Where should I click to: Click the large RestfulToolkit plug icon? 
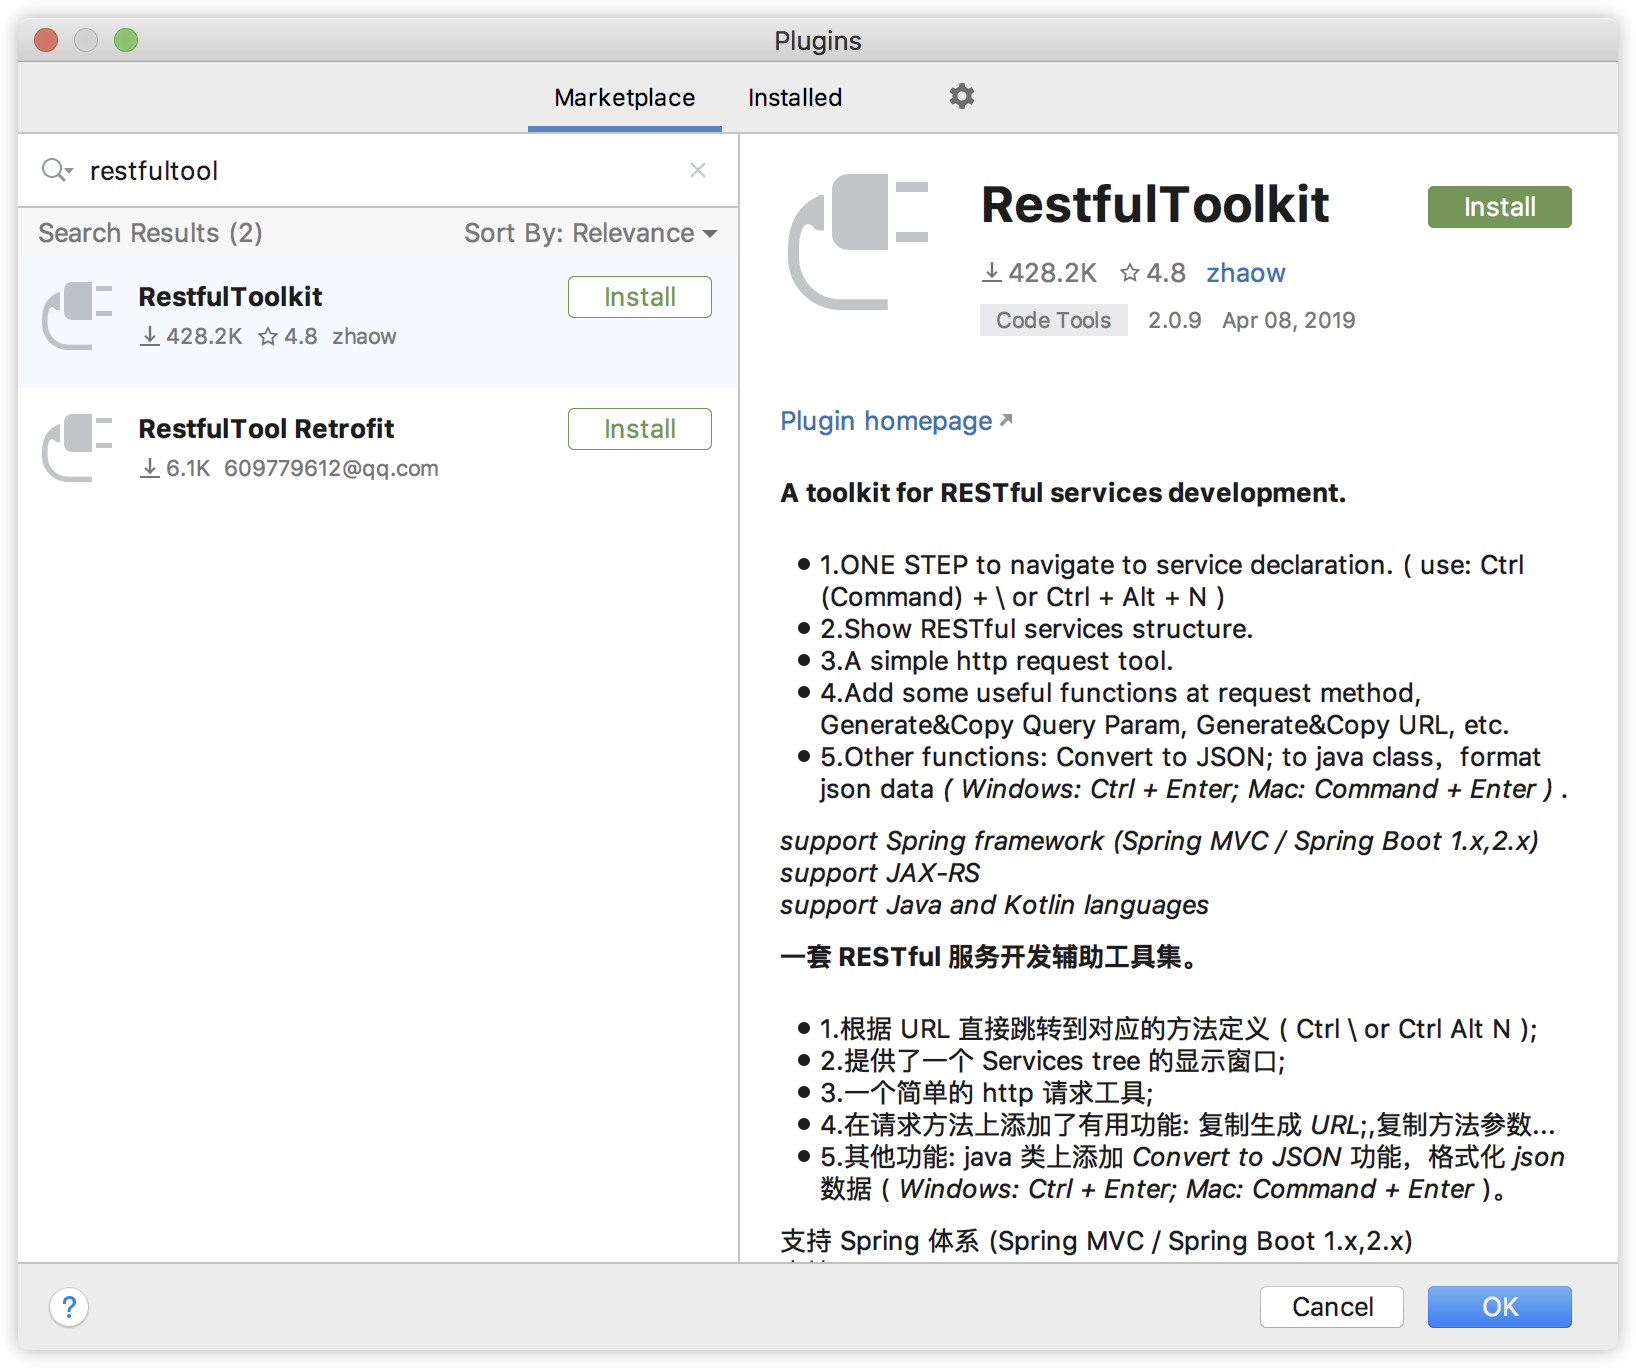coord(859,242)
